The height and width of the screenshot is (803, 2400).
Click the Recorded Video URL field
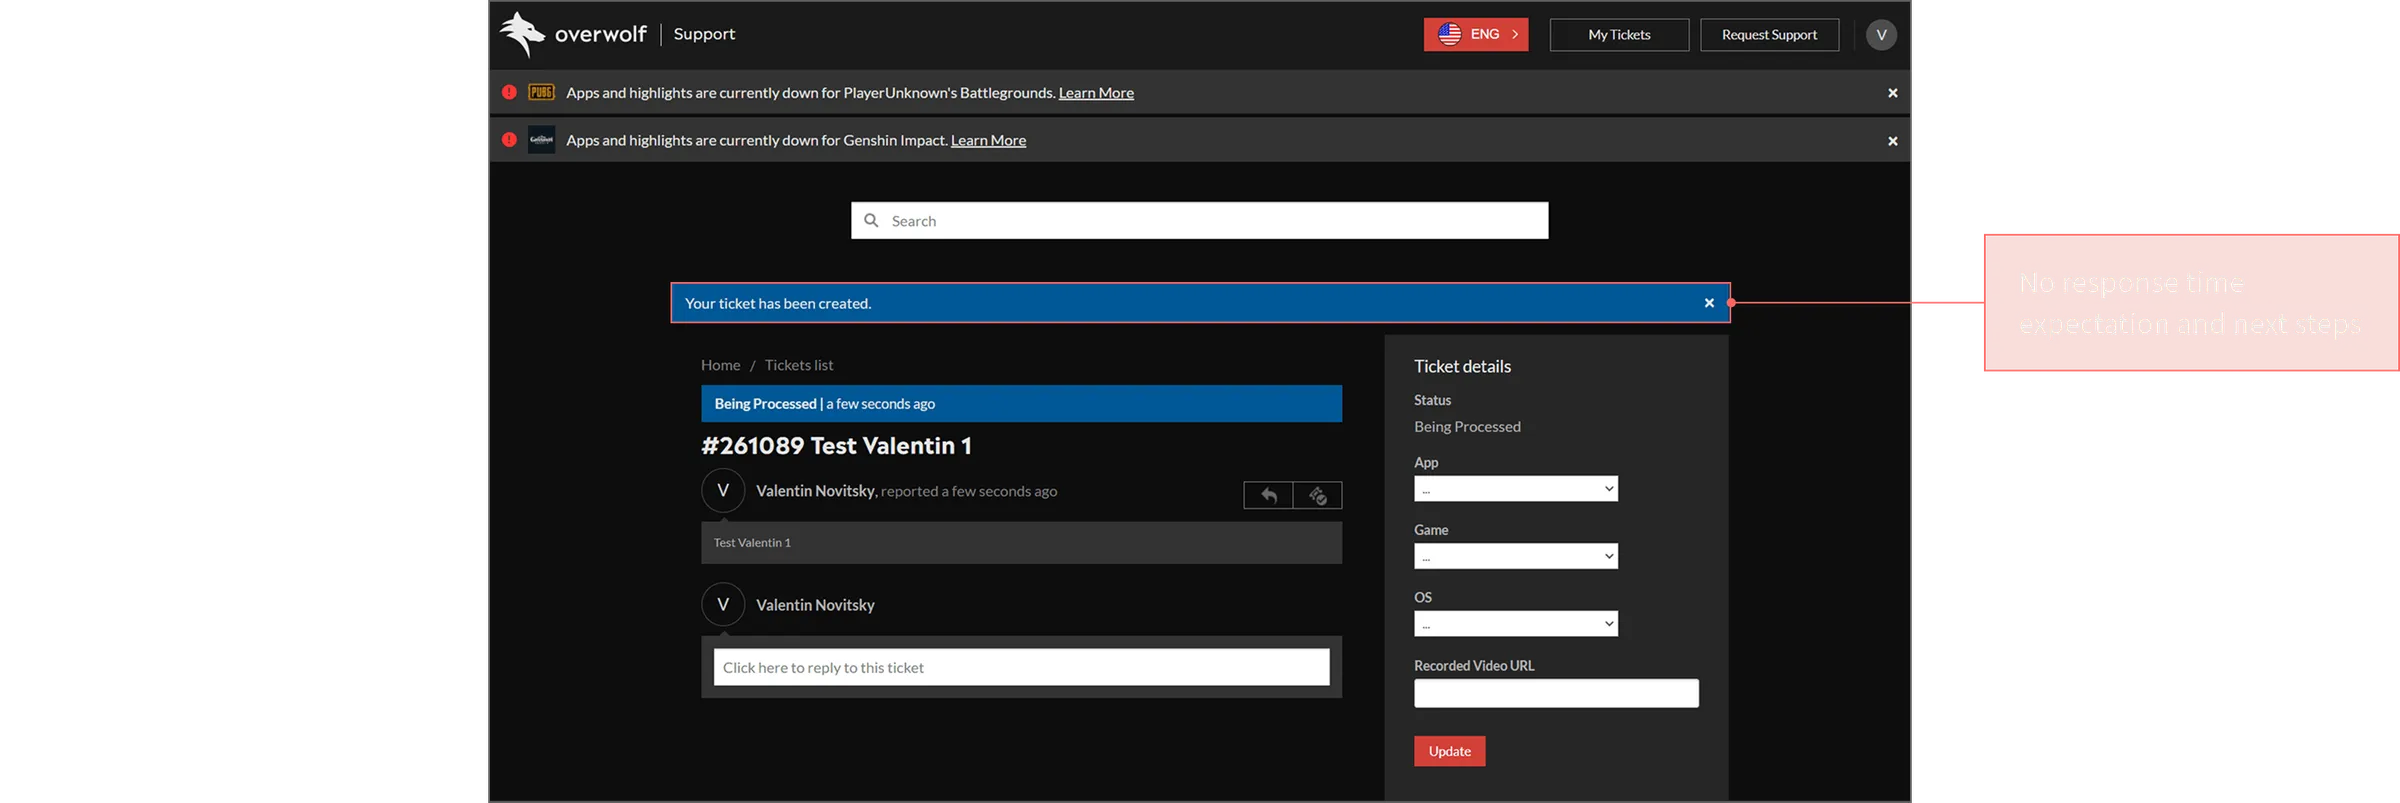tap(1556, 693)
